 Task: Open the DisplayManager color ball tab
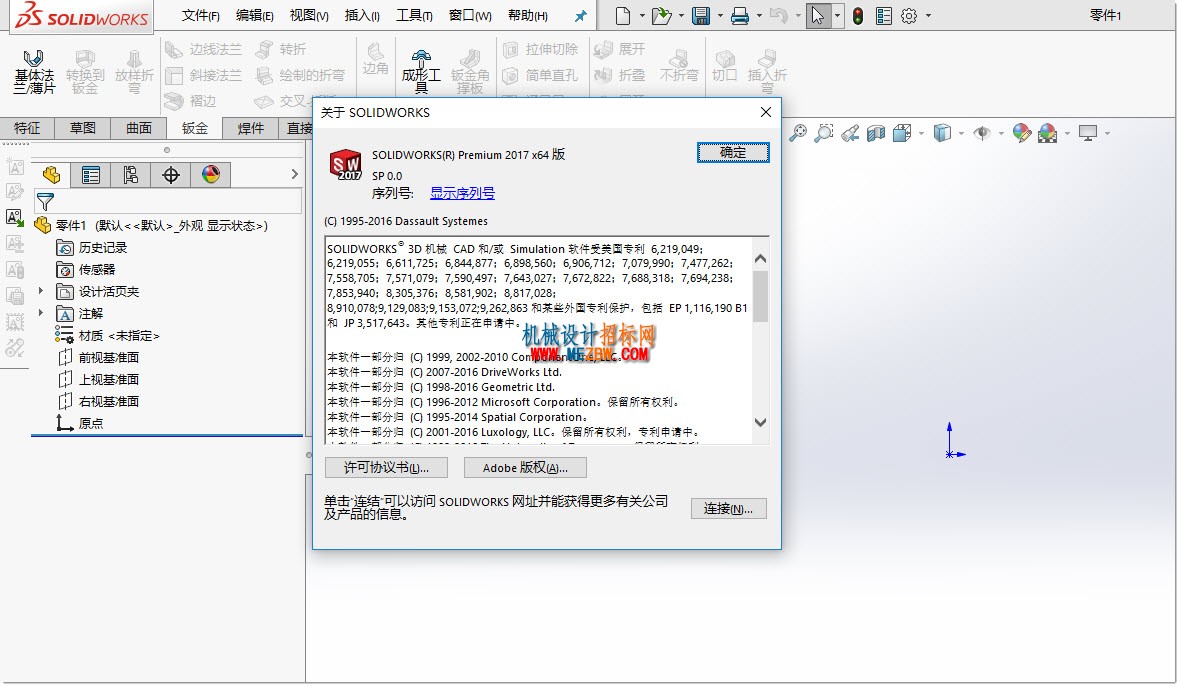point(211,175)
